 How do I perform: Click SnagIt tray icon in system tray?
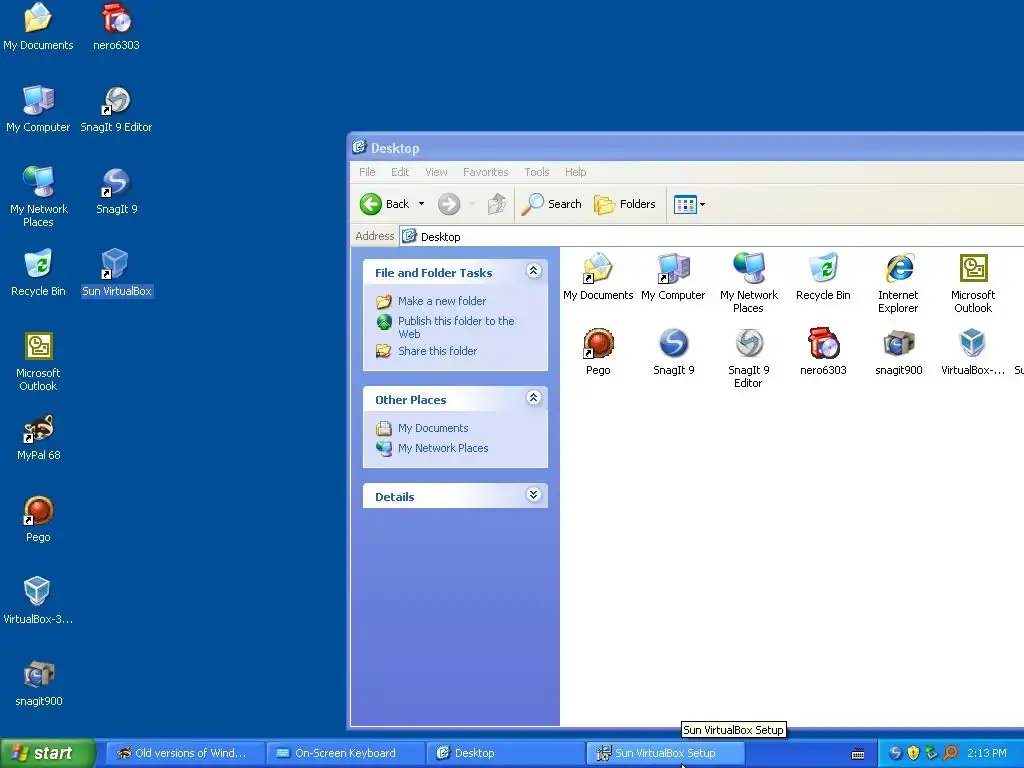(x=895, y=754)
